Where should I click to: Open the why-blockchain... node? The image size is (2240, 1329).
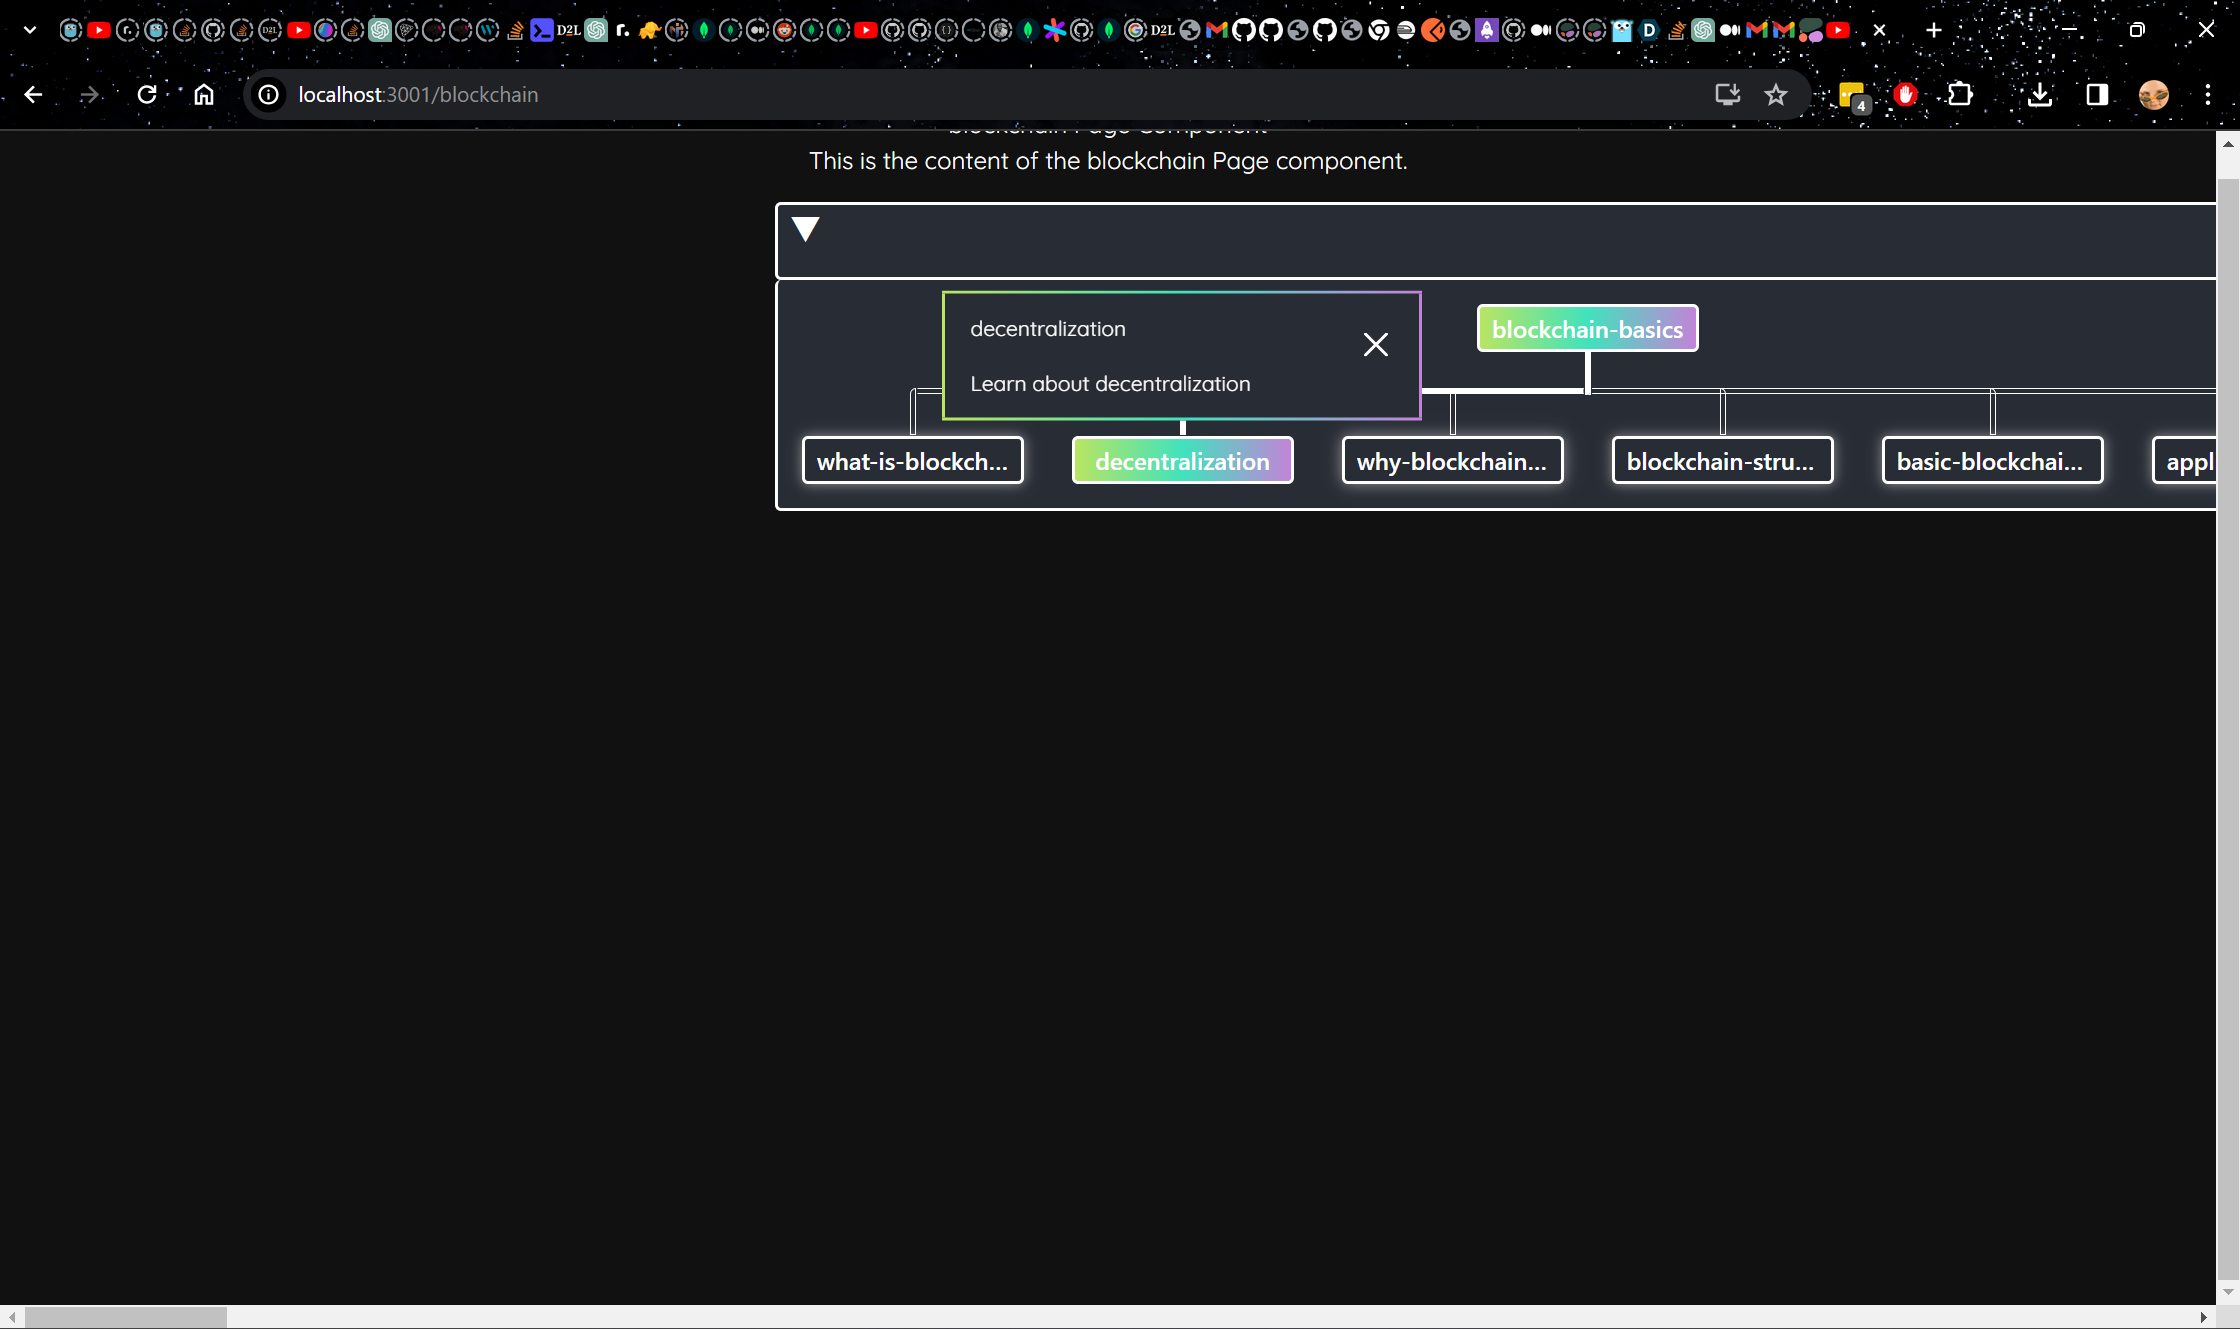[x=1452, y=461]
